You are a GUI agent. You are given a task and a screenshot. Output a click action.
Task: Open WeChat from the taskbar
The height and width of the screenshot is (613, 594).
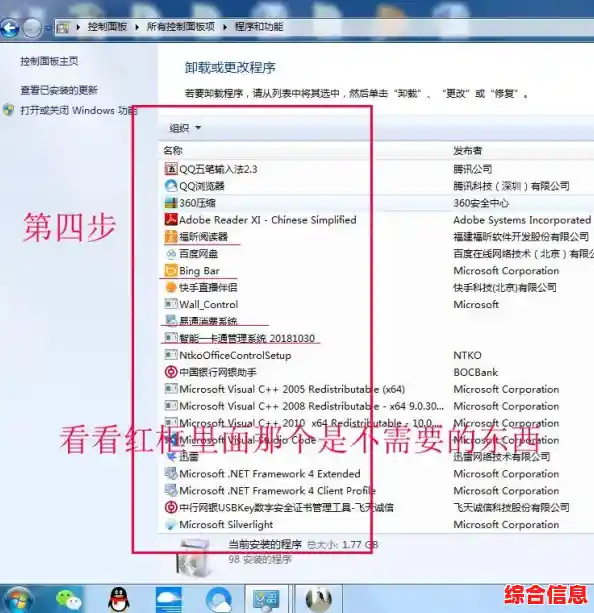click(x=68, y=600)
